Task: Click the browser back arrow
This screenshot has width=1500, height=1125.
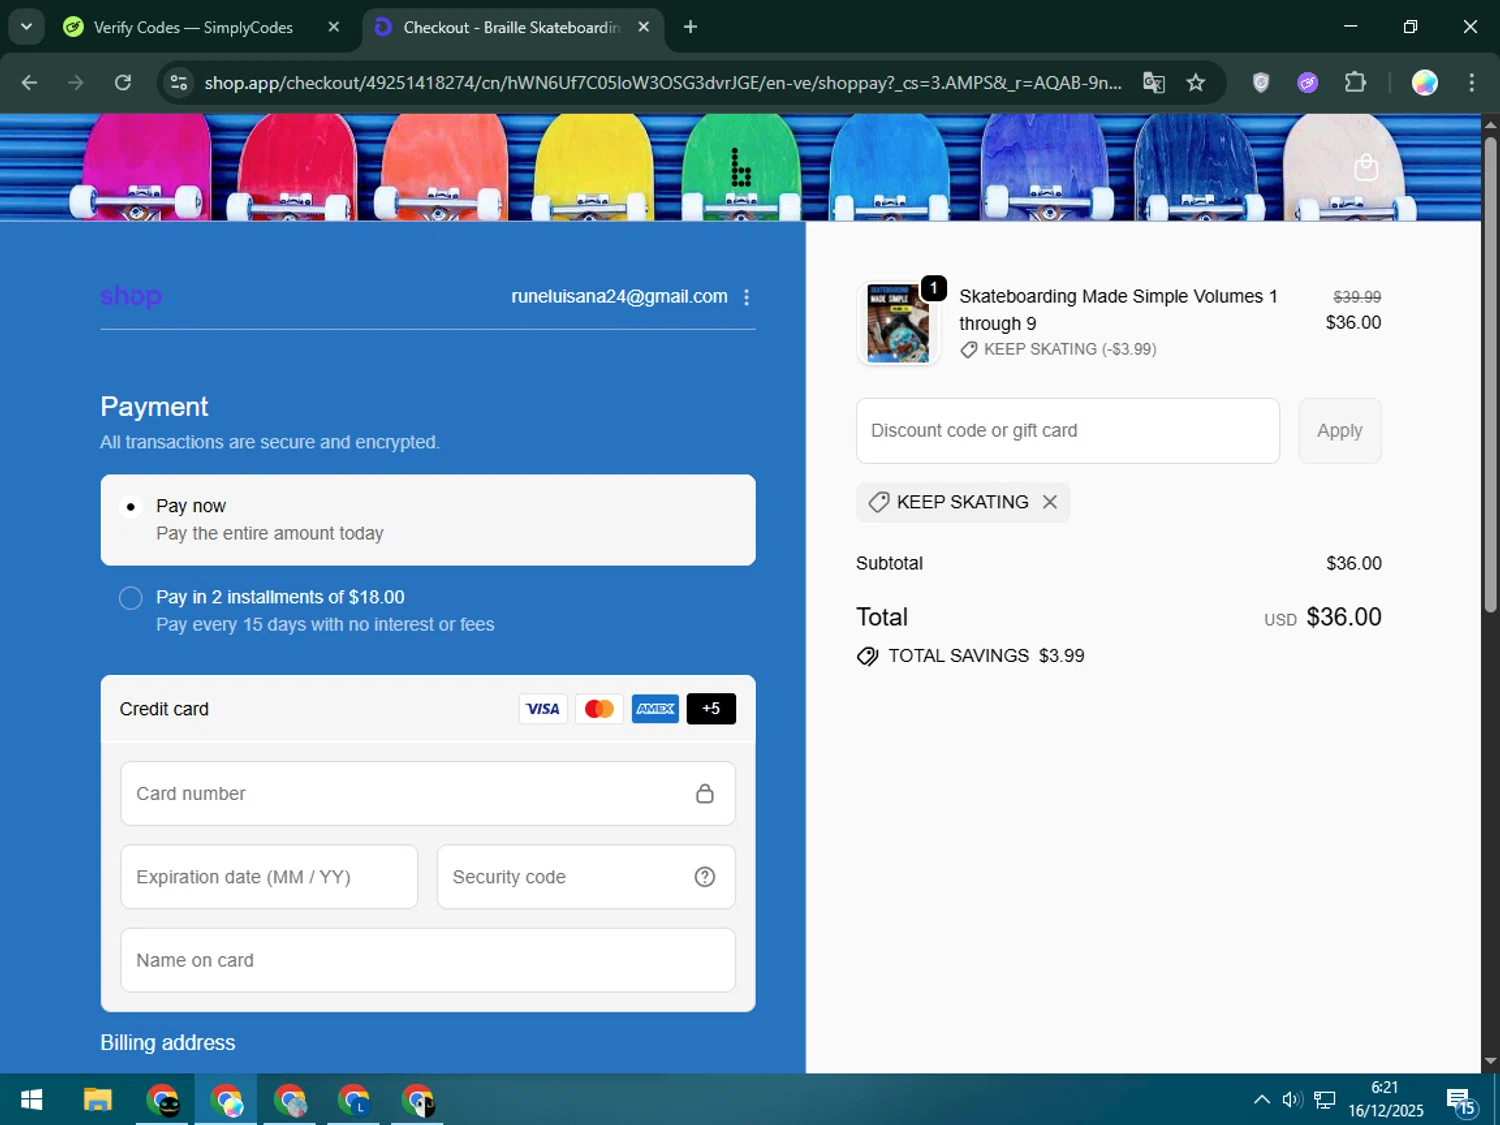Action: coord(29,83)
